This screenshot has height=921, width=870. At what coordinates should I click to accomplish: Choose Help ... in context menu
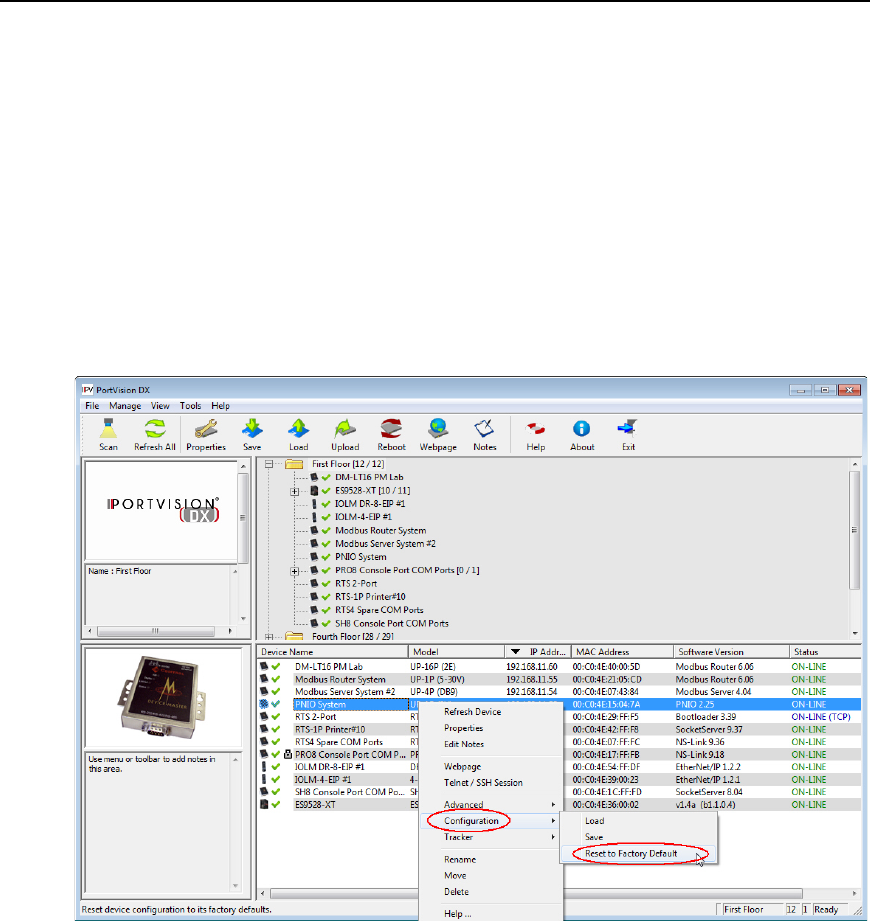pos(458,913)
